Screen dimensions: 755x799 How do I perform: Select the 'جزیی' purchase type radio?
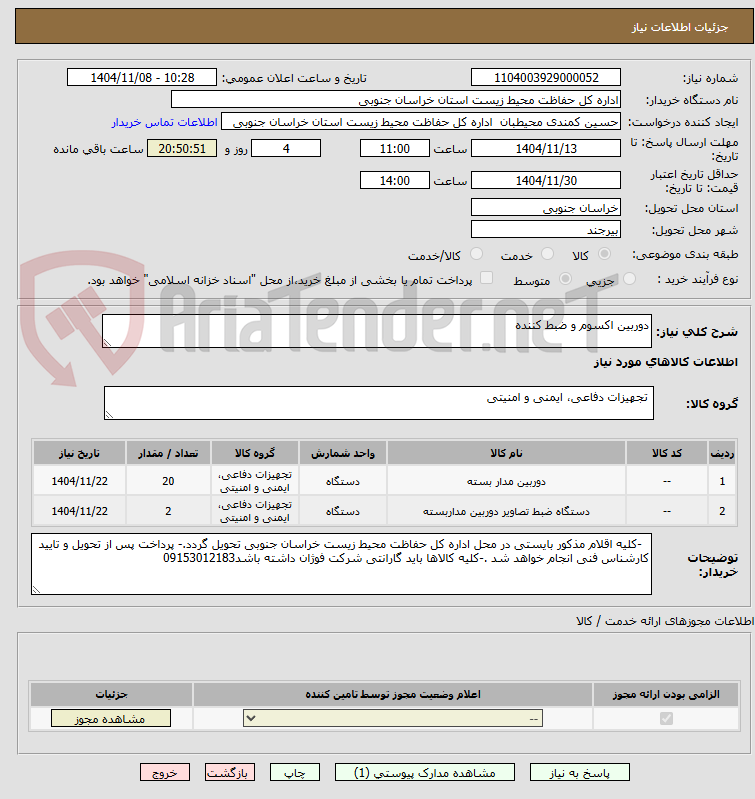(x=629, y=279)
